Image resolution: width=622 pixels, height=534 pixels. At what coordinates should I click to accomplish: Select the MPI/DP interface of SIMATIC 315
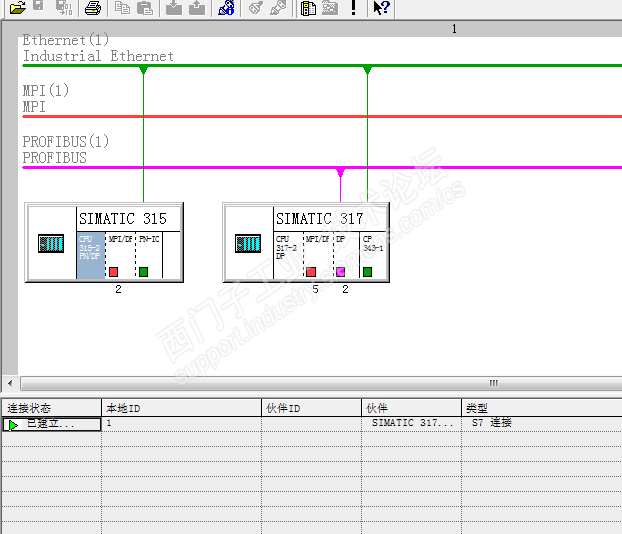(121, 255)
